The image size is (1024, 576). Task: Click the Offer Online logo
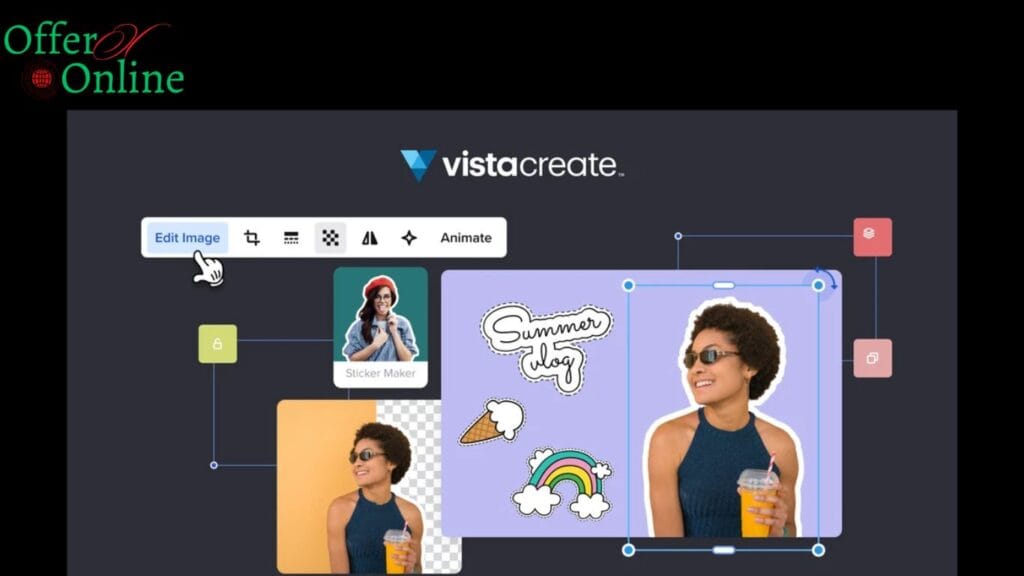pos(93,60)
